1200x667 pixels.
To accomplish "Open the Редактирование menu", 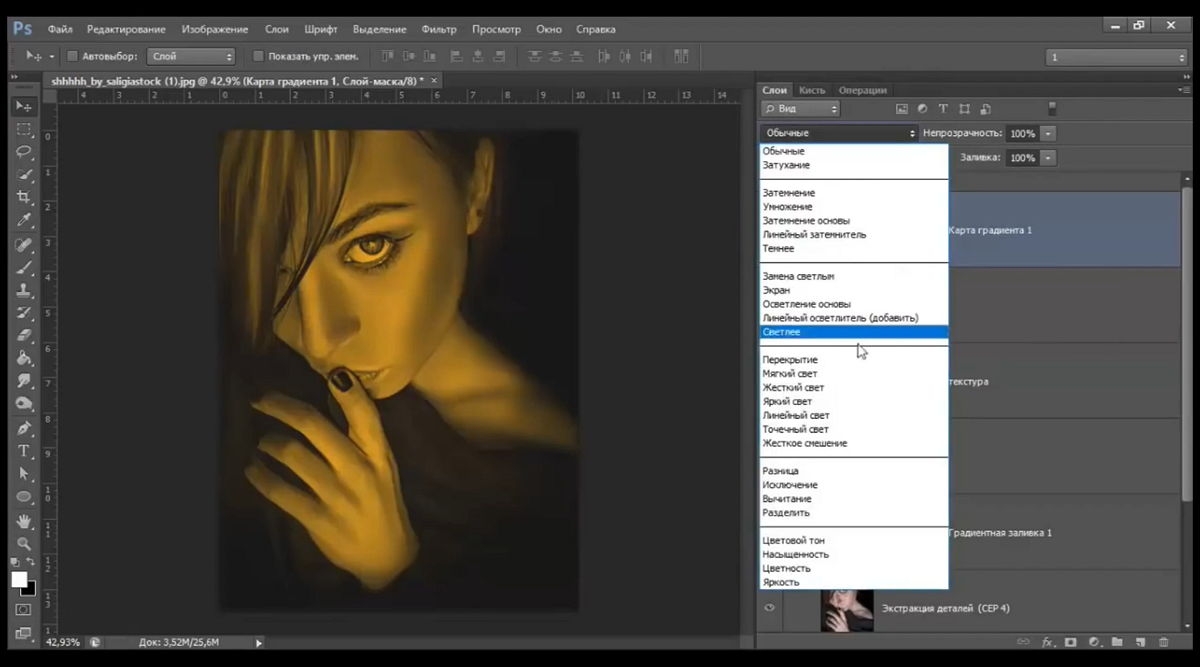I will pos(127,29).
